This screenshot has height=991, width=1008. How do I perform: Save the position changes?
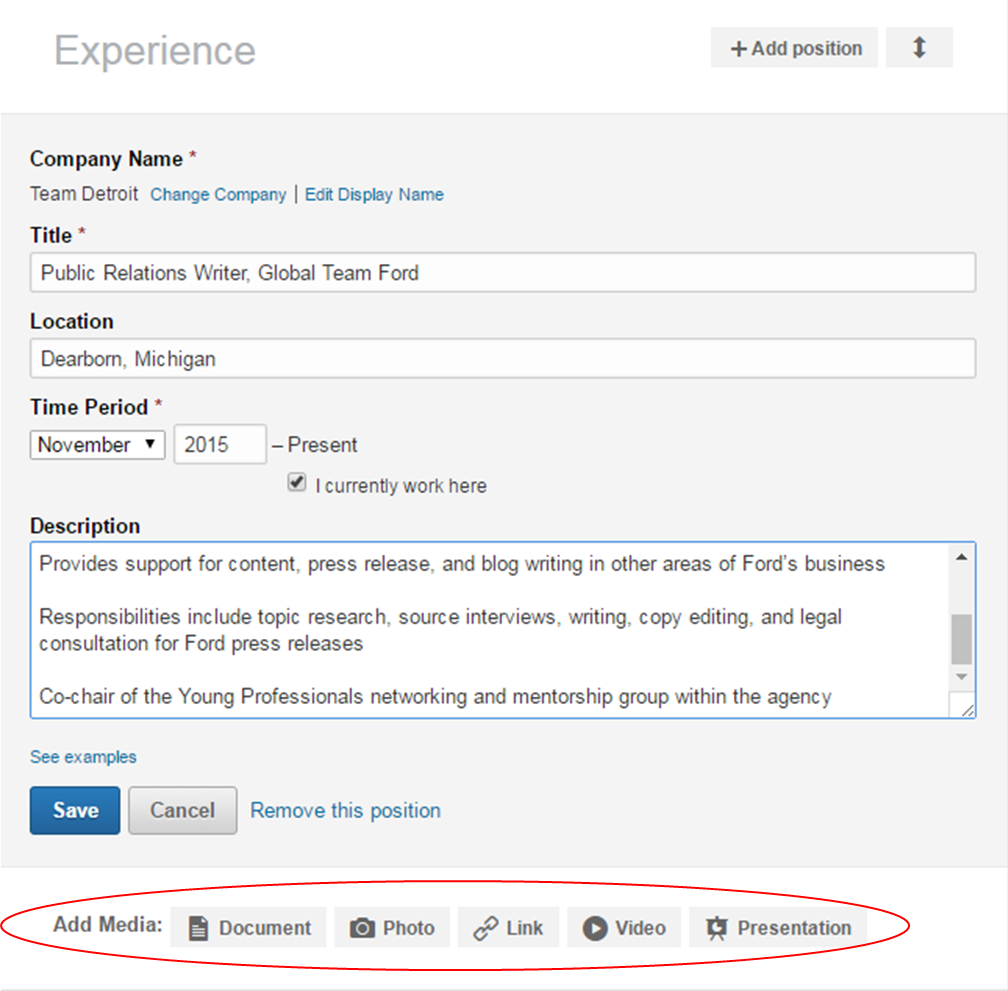75,810
